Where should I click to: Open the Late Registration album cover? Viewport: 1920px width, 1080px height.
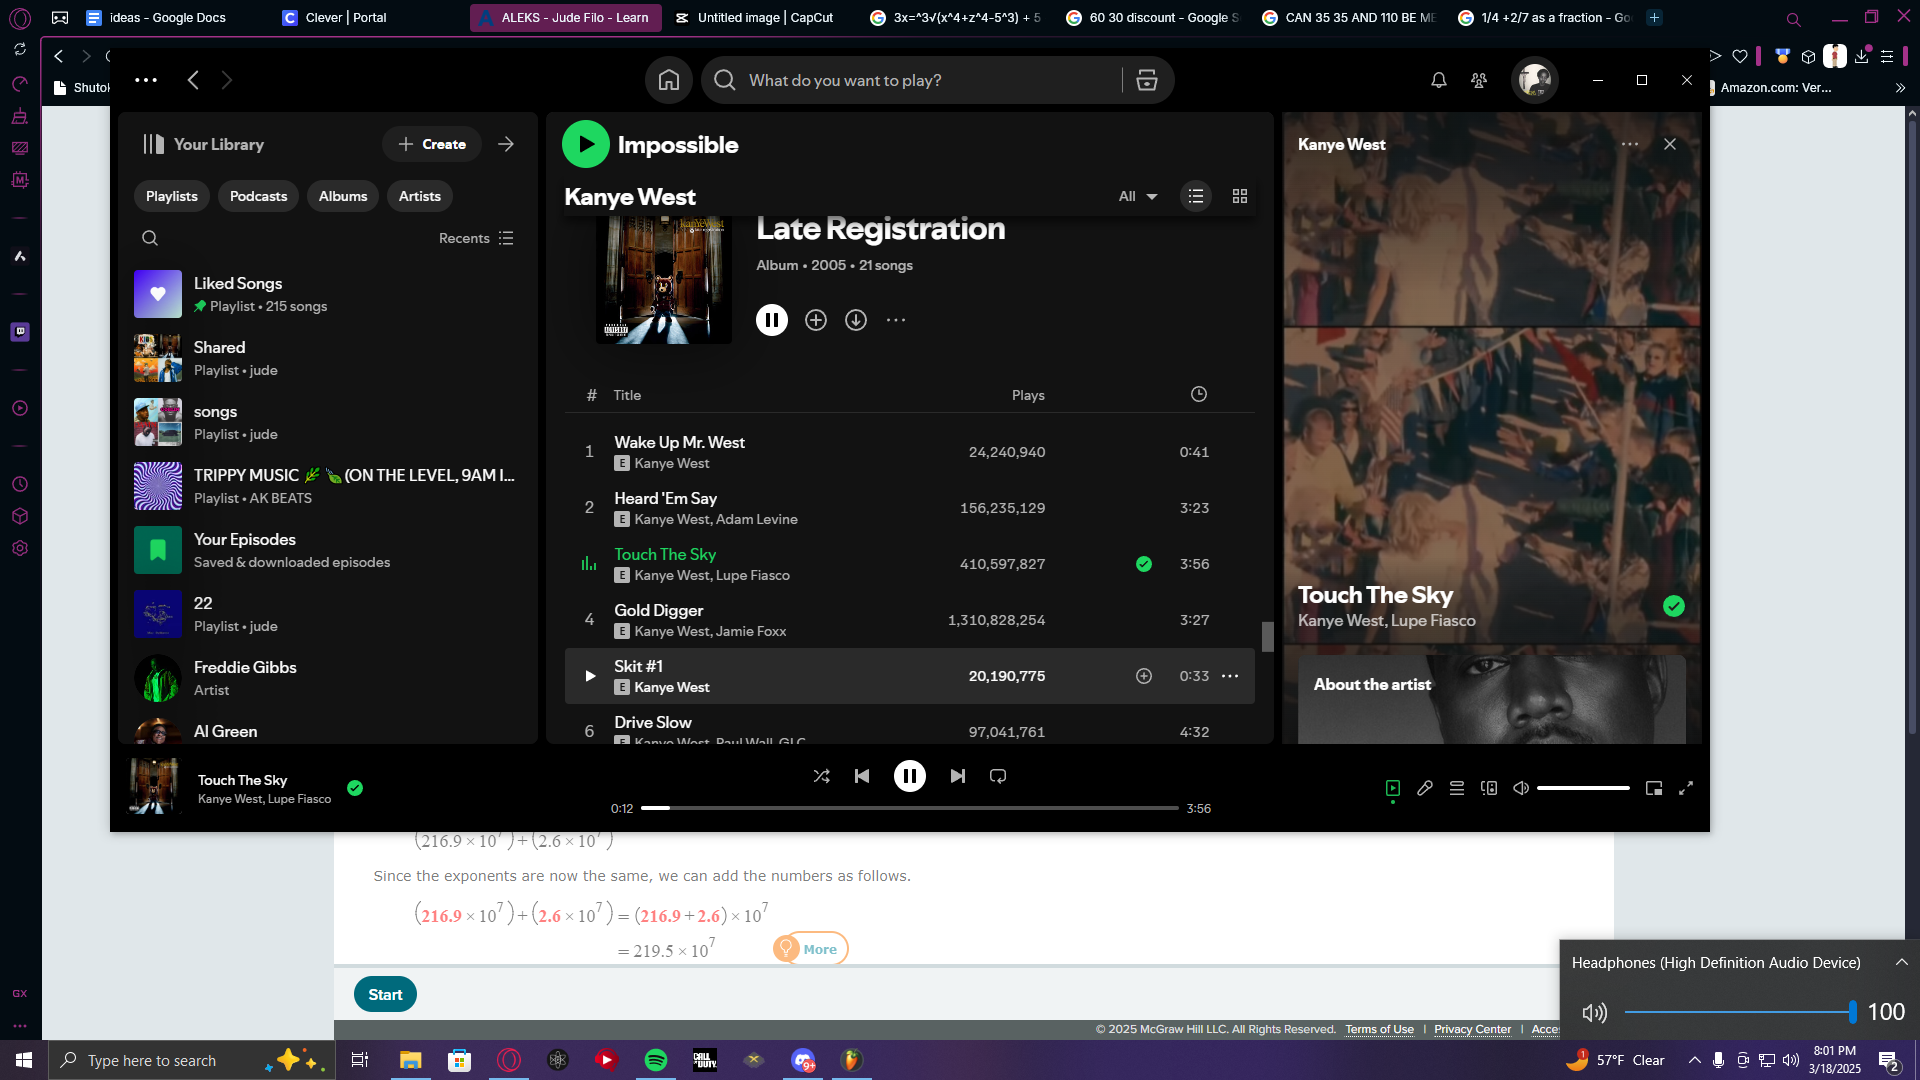click(664, 280)
